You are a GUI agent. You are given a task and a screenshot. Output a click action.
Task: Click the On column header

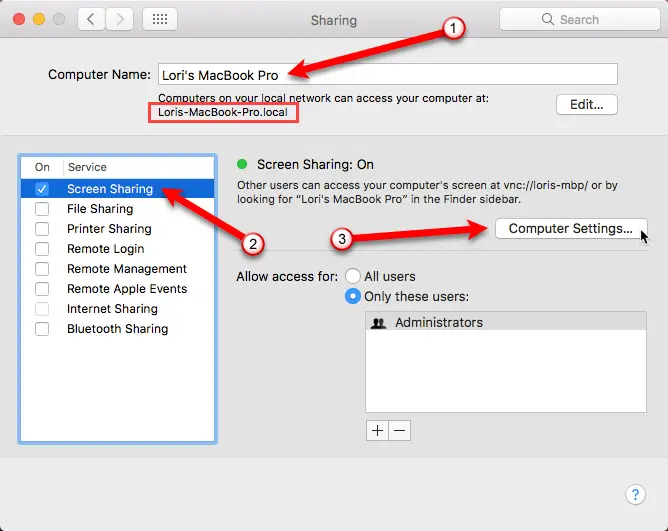point(42,167)
